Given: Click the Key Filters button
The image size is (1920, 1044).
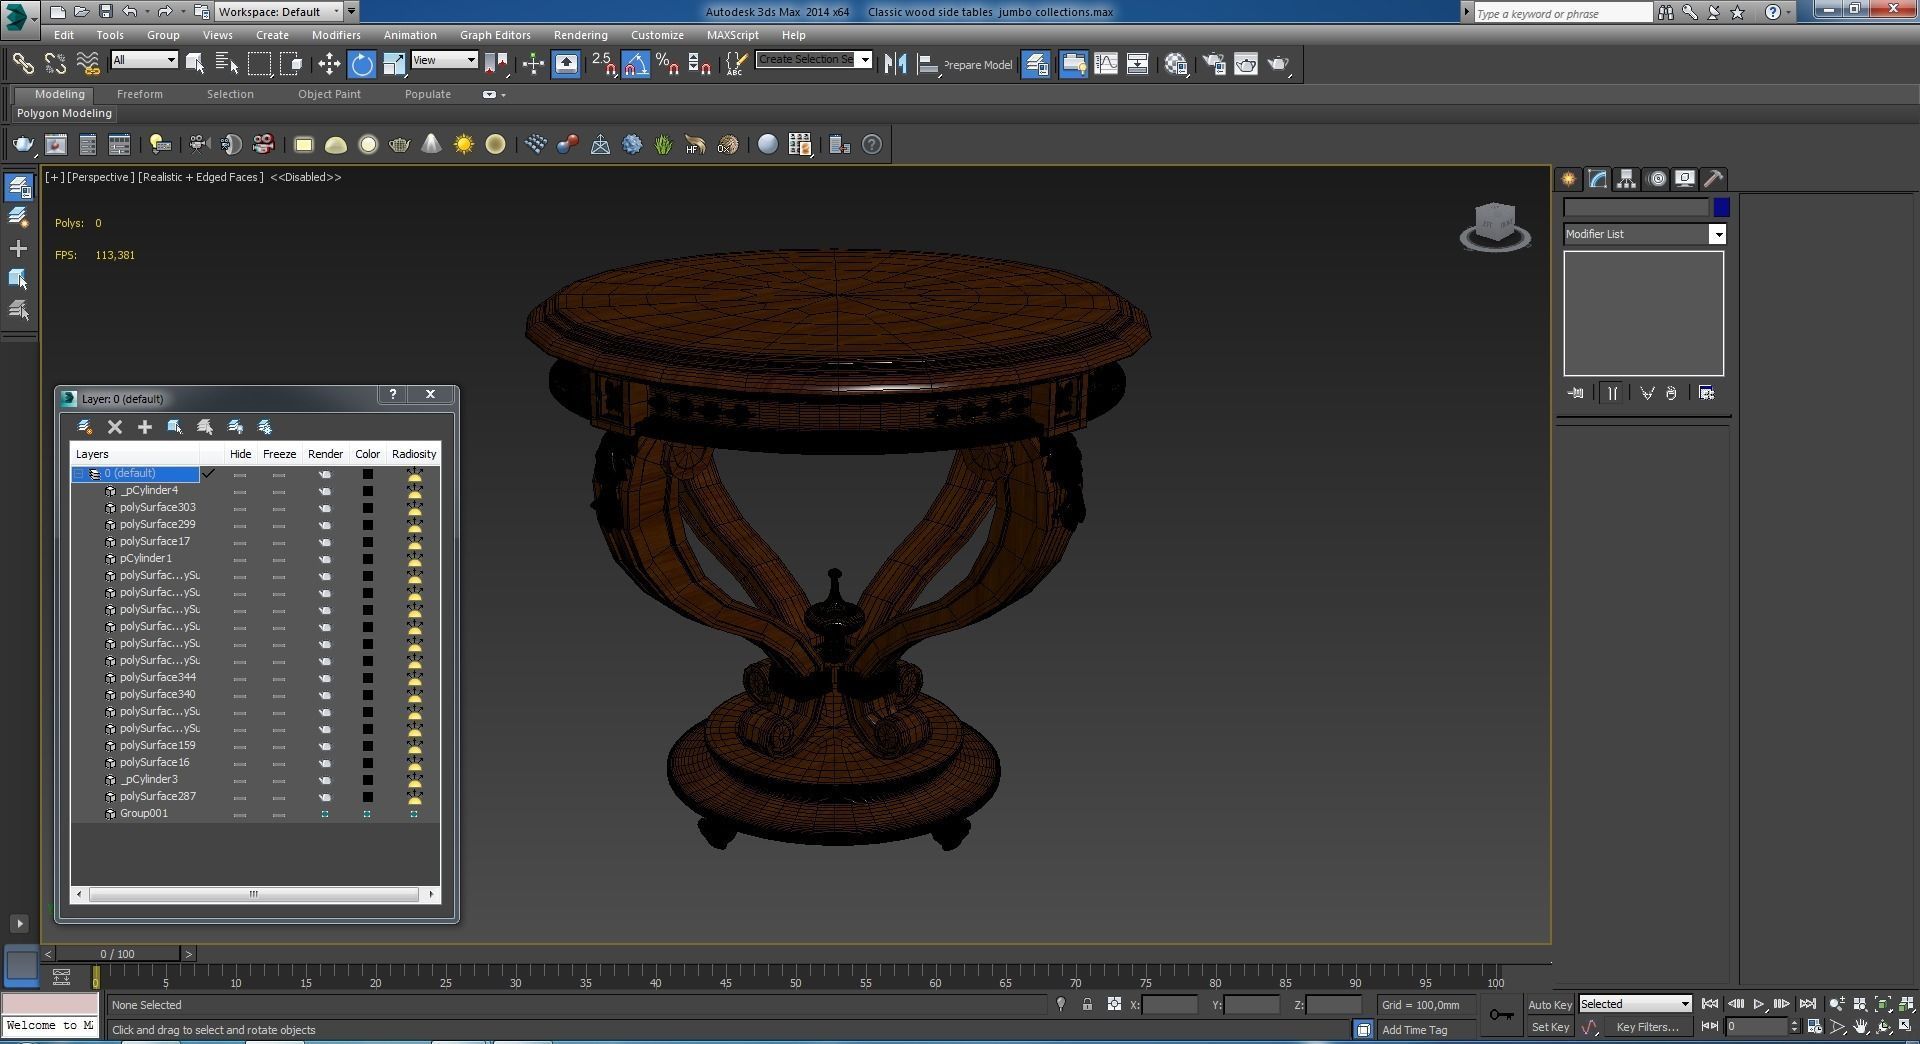Looking at the screenshot, I should [x=1647, y=1027].
